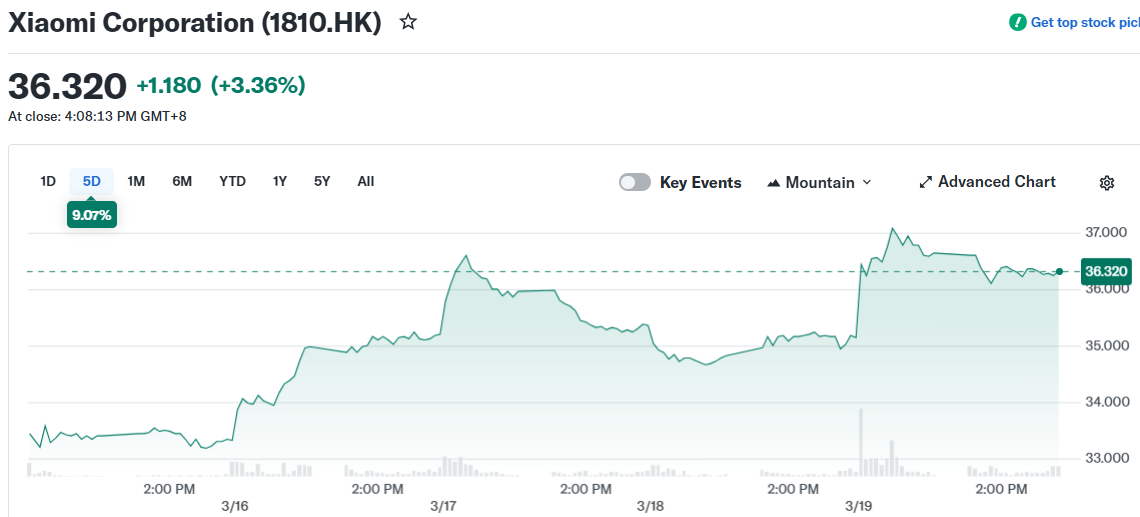Click the 3/16 date label
This screenshot has height=517, width=1140.
coord(235,505)
